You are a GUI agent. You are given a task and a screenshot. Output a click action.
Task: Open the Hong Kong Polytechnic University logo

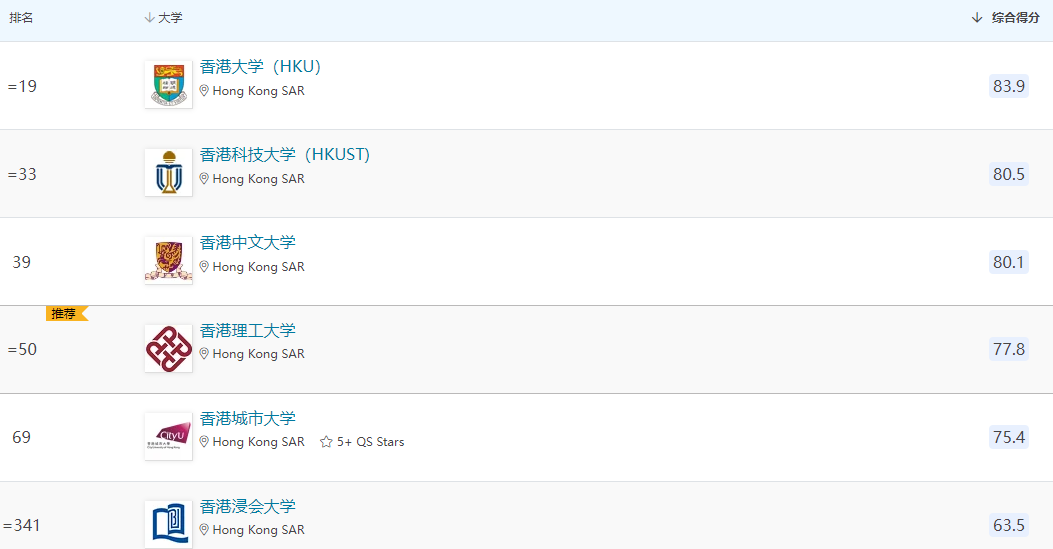[169, 348]
